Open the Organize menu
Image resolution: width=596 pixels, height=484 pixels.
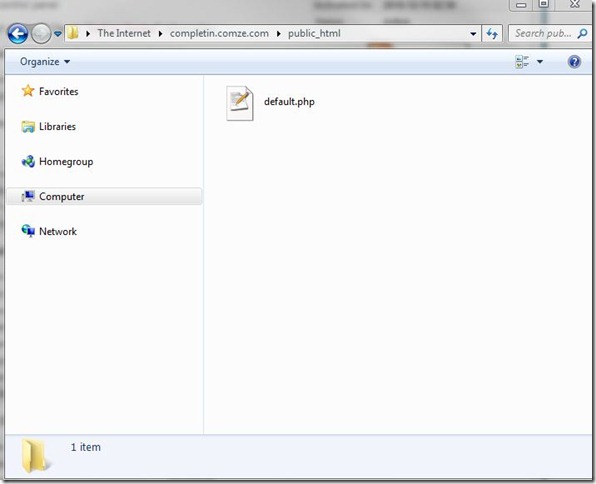pyautogui.click(x=45, y=62)
